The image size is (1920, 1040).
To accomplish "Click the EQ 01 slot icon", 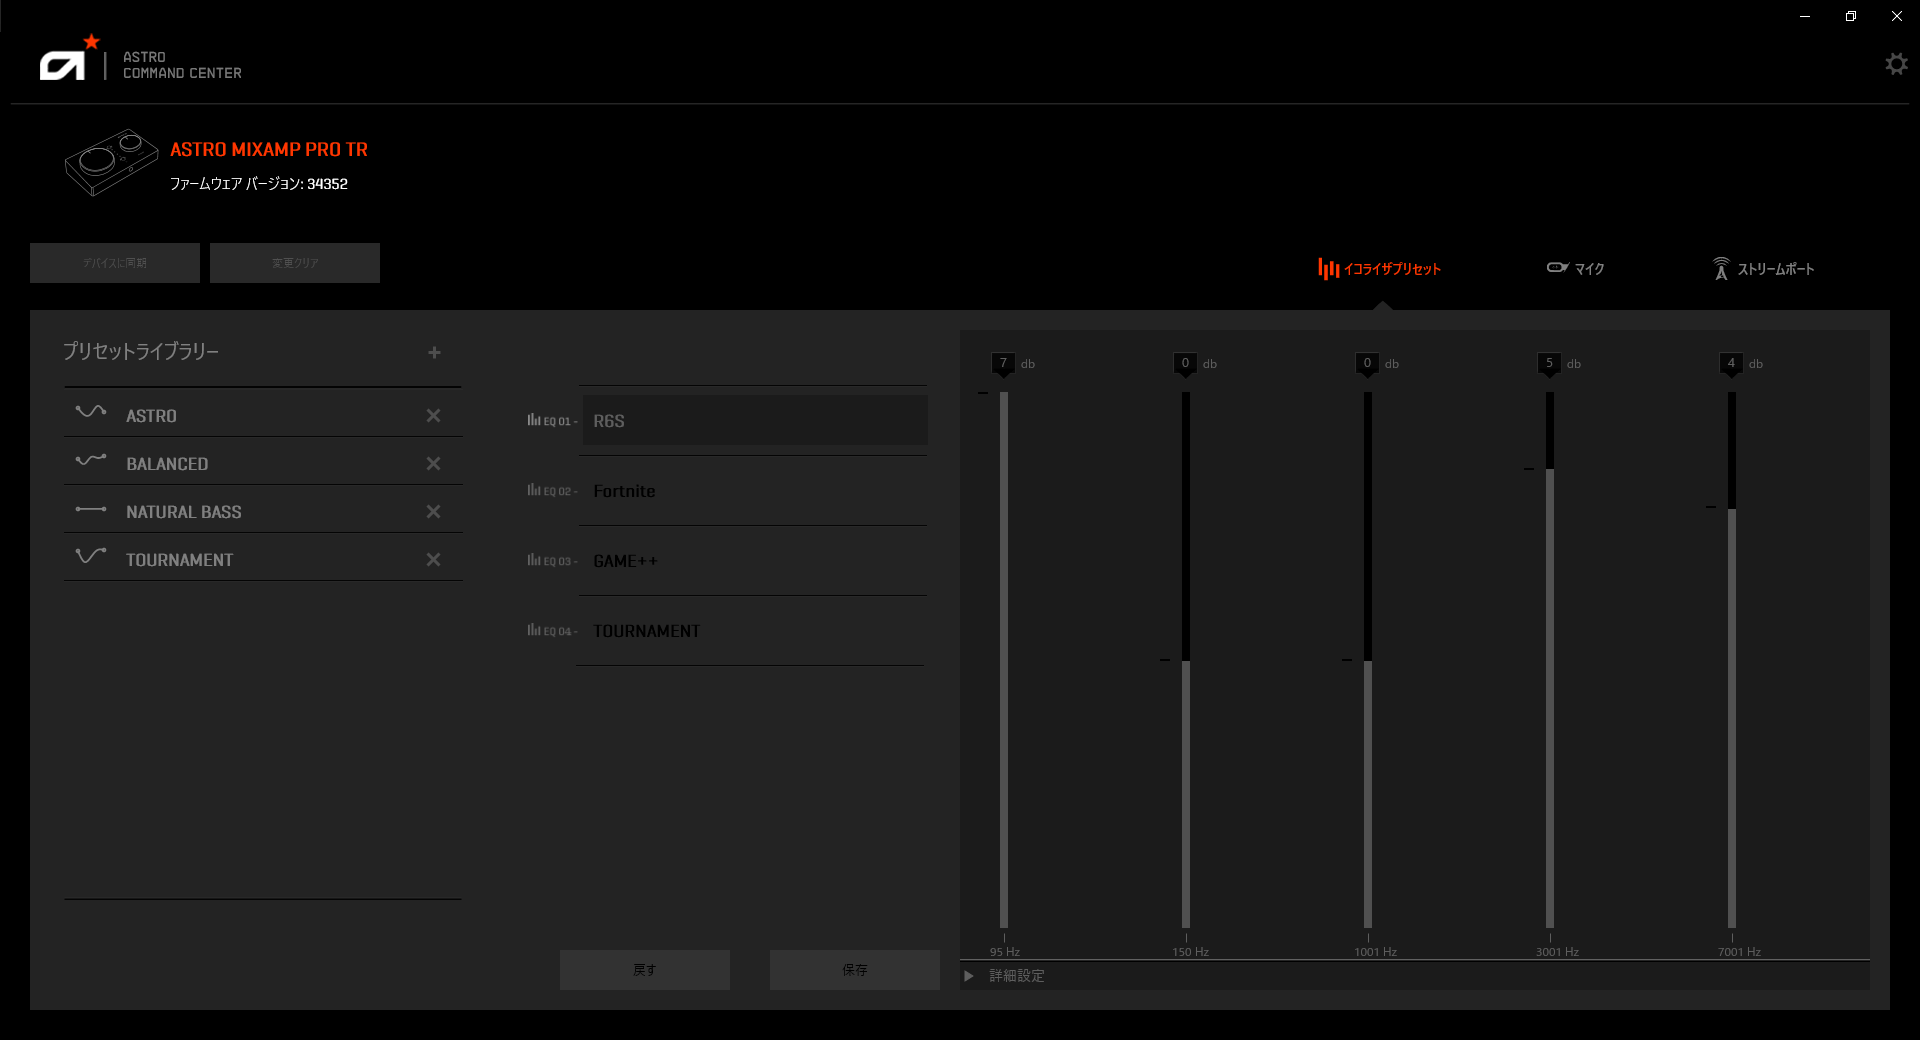I will (x=534, y=420).
